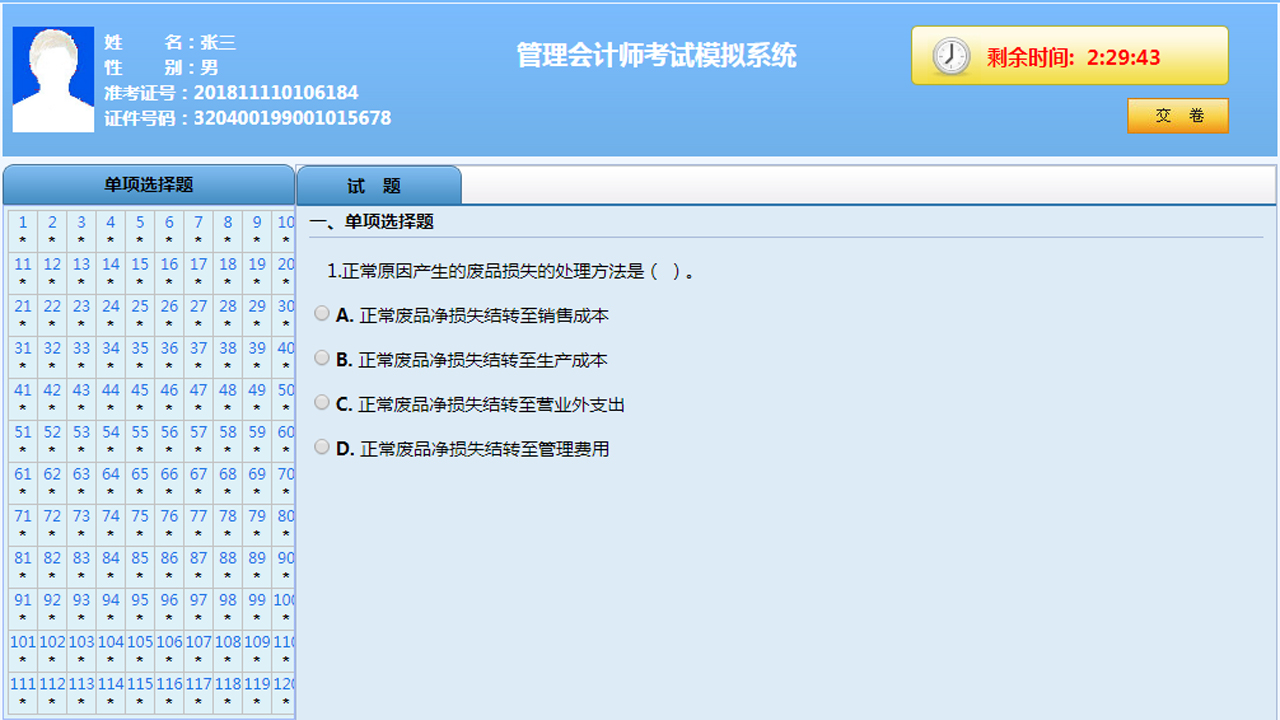Jump to question 103
Screen dimensions: 1280x720
81,643
